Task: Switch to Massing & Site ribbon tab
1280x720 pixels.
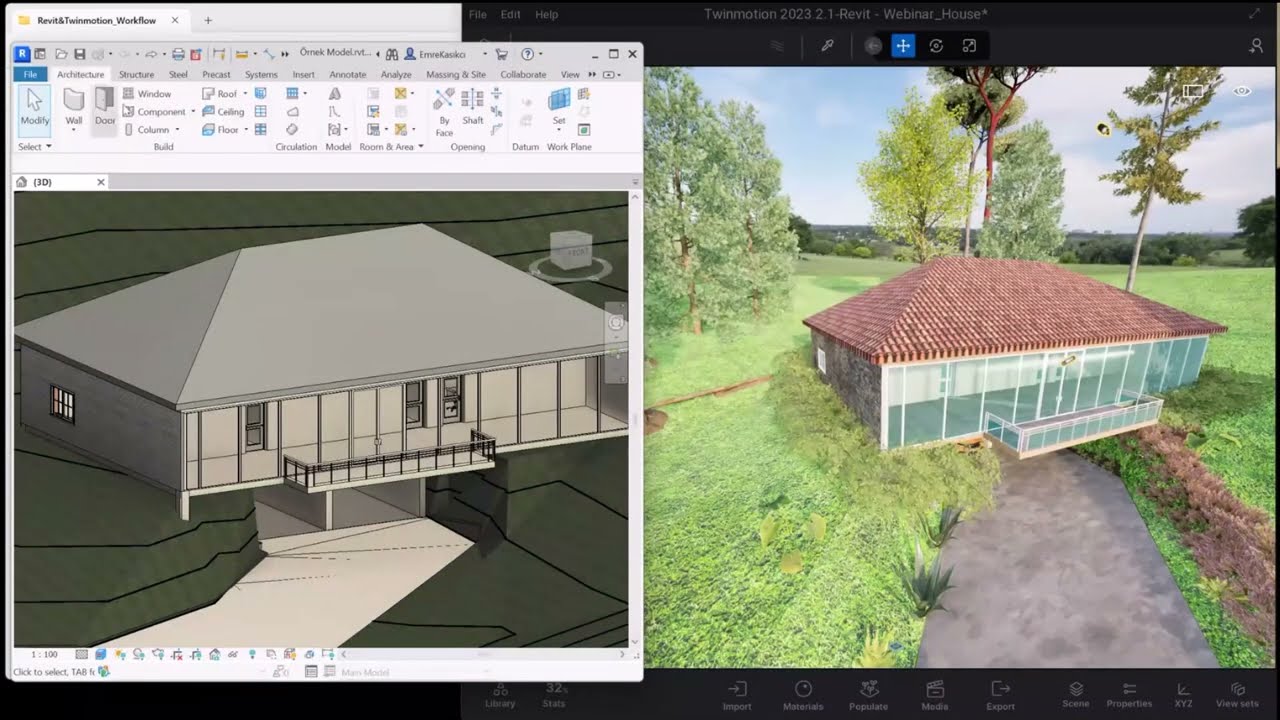Action: click(456, 74)
